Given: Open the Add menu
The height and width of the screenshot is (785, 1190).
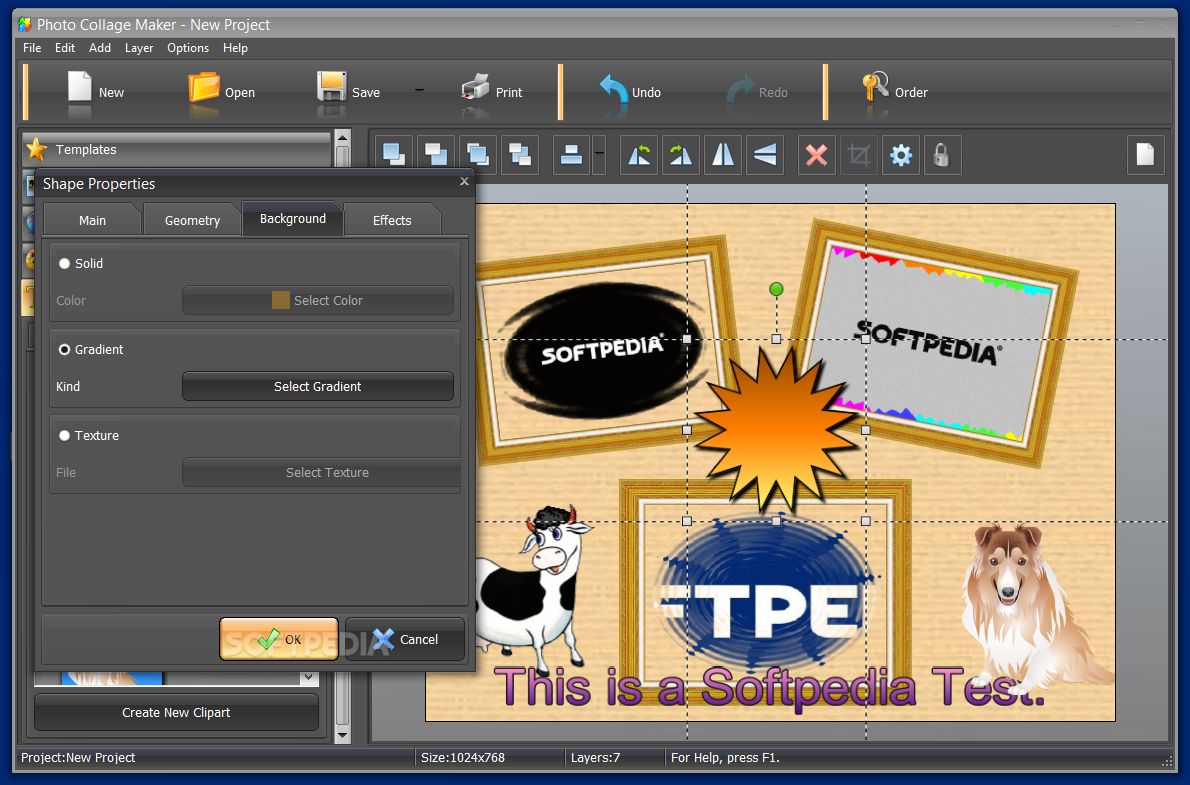Looking at the screenshot, I should point(99,48).
